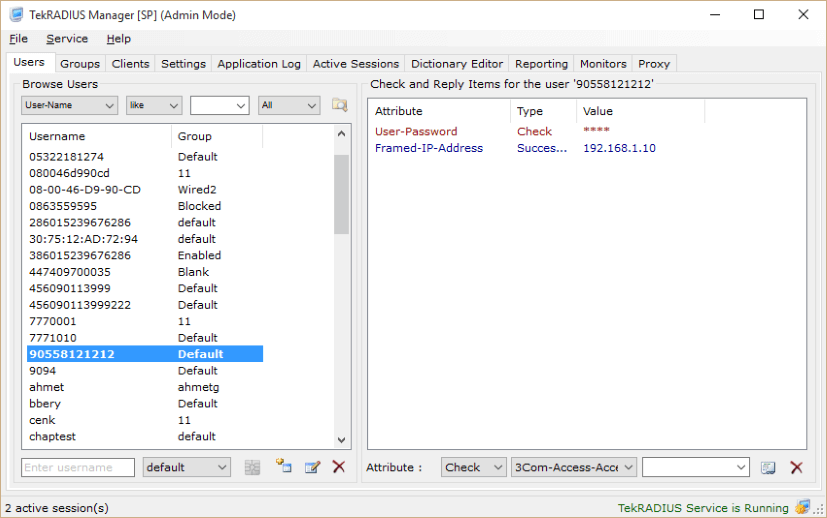
Task: Select user chaptest
Action: pos(145,436)
